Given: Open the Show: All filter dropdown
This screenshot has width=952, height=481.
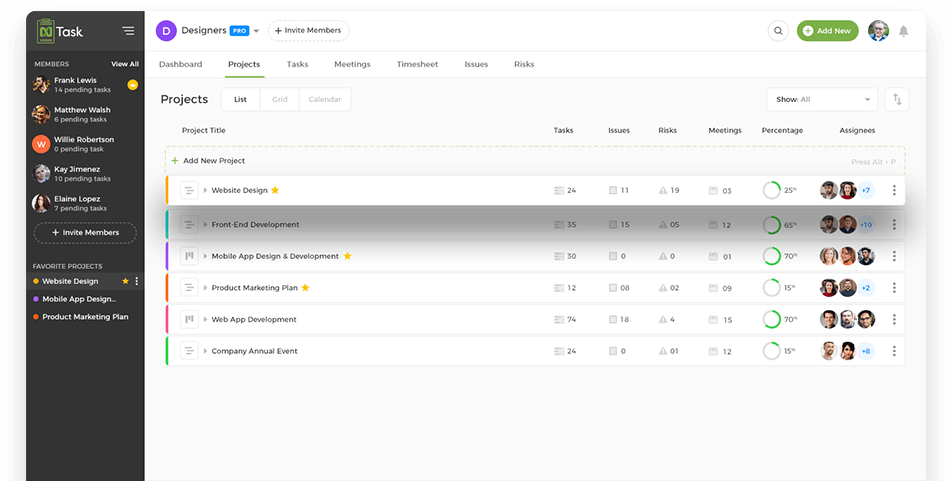Looking at the screenshot, I should [x=822, y=99].
